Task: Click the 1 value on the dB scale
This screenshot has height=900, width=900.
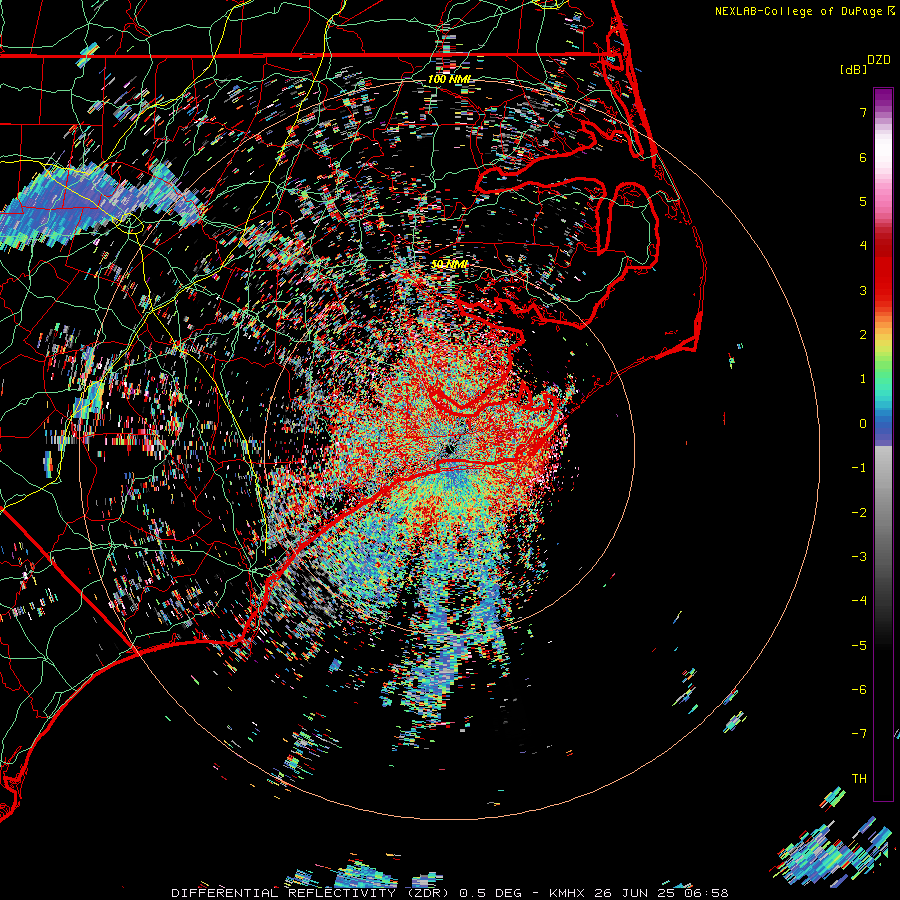Action: [863, 379]
